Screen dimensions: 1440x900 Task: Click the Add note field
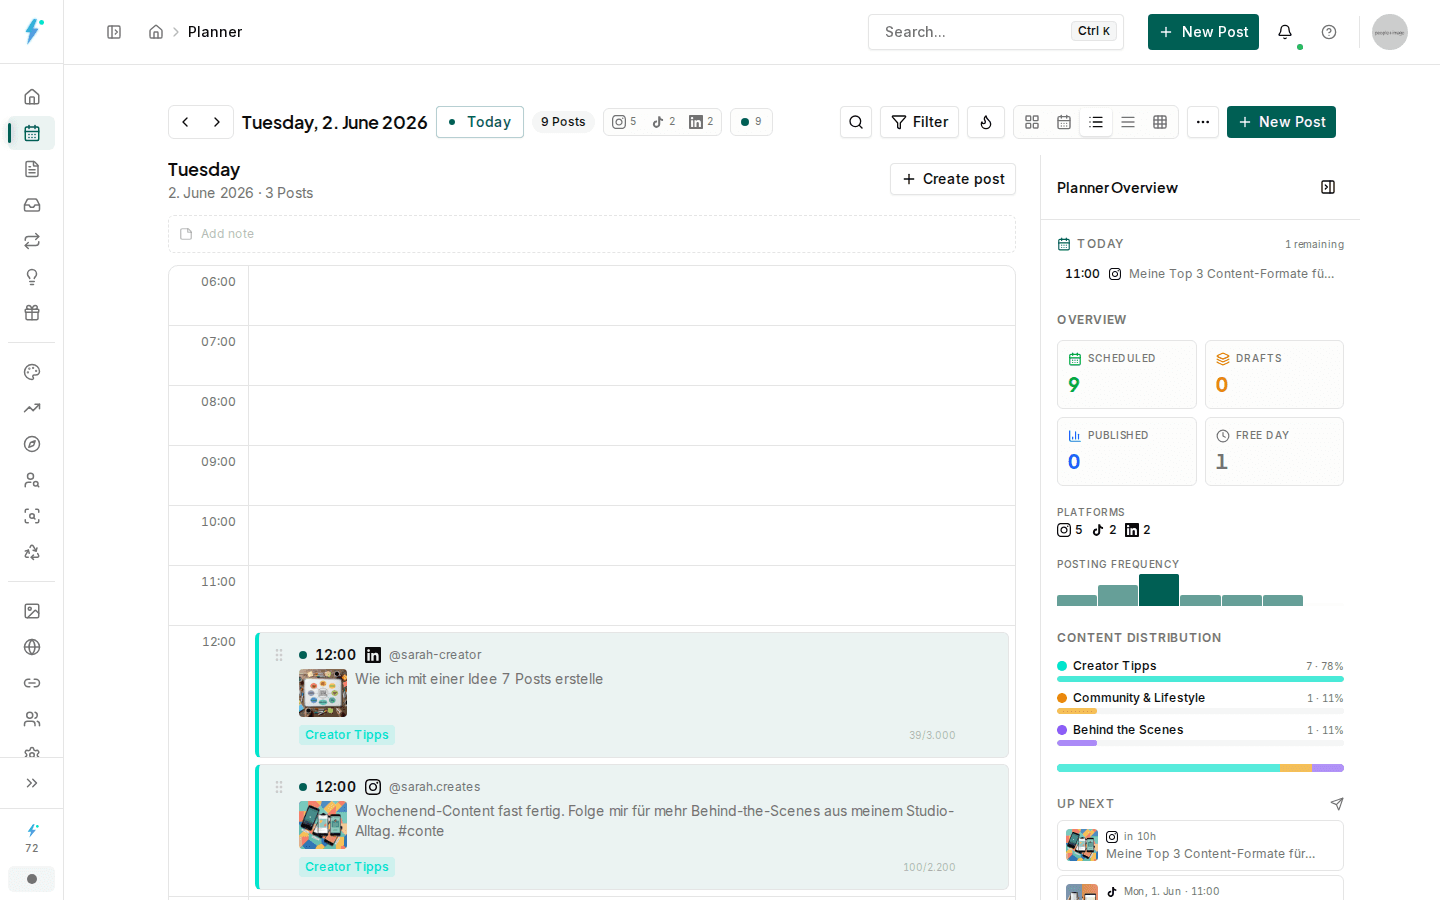(x=592, y=234)
